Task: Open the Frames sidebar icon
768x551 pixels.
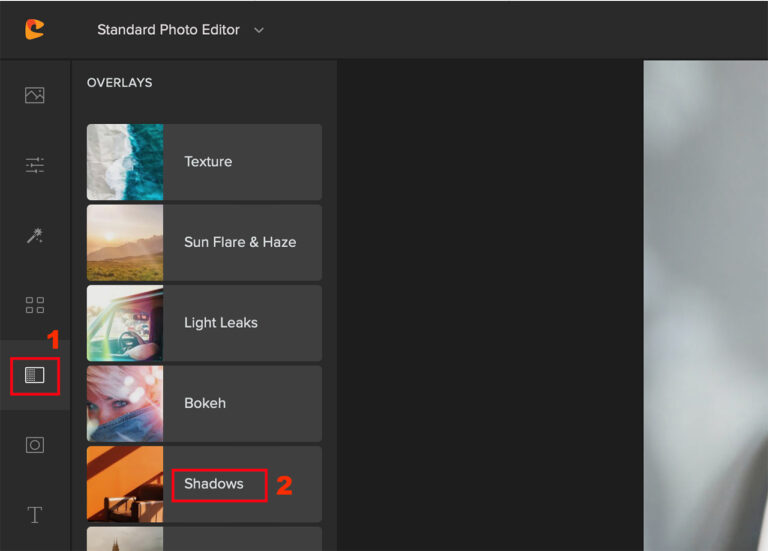Action: coord(35,445)
